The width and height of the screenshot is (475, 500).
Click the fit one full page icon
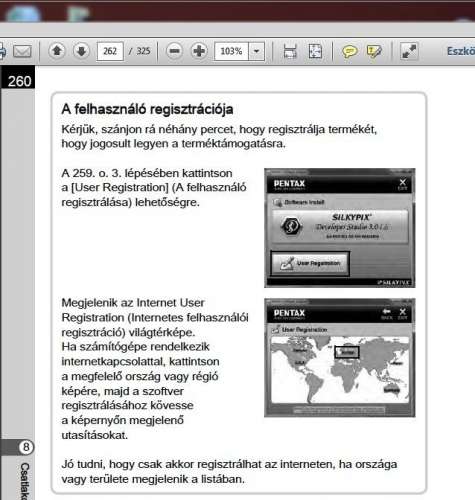315,51
